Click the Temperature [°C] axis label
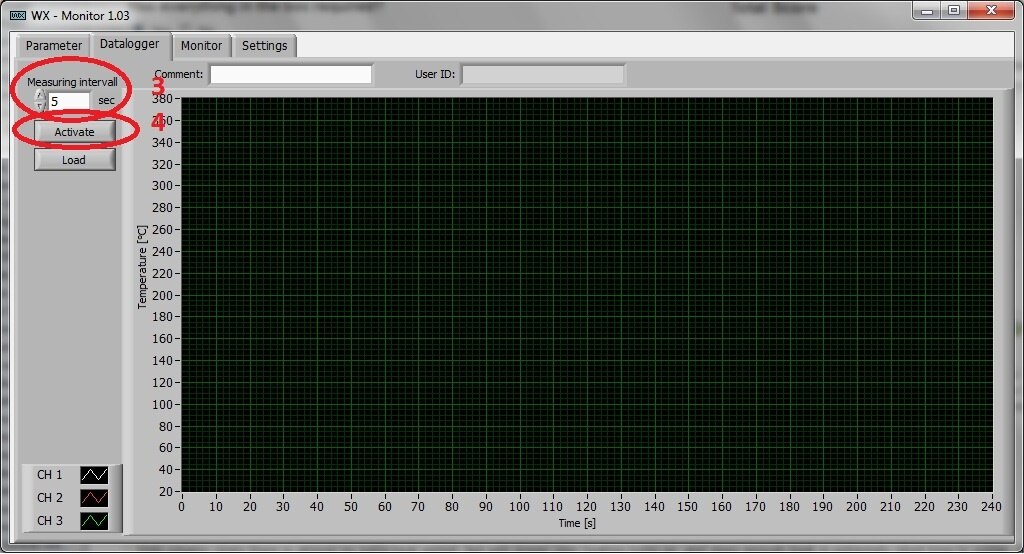Screen dimensions: 1024x554 142,267
